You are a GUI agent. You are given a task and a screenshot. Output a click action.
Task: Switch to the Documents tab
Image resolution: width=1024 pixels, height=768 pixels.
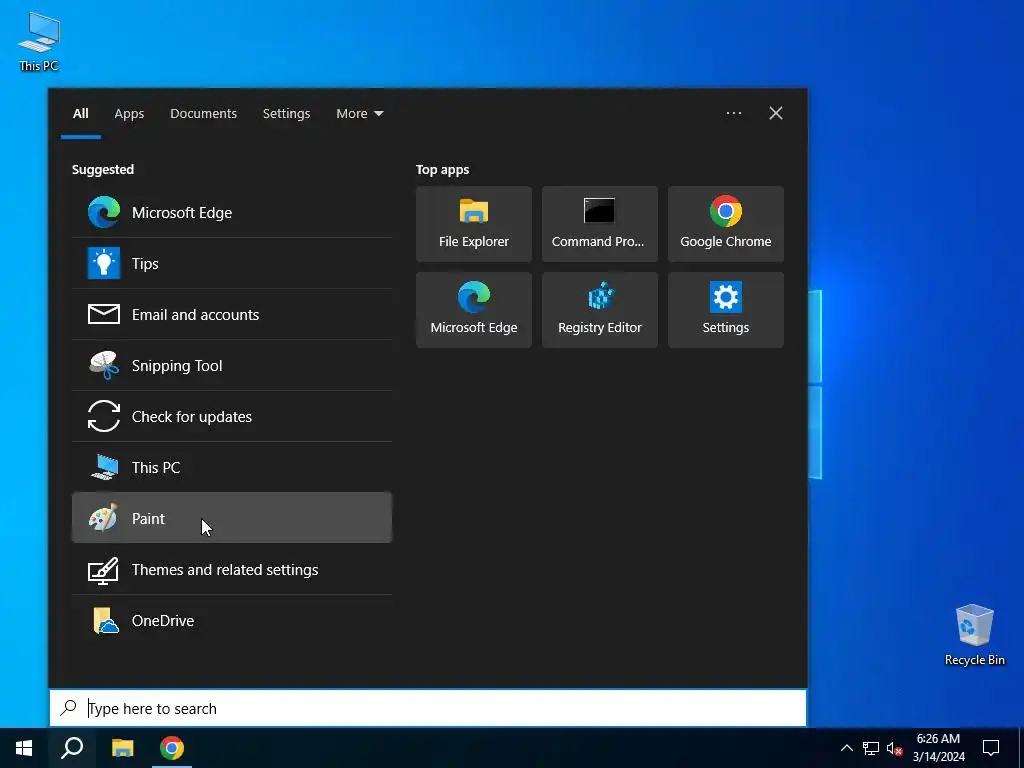[x=203, y=114]
